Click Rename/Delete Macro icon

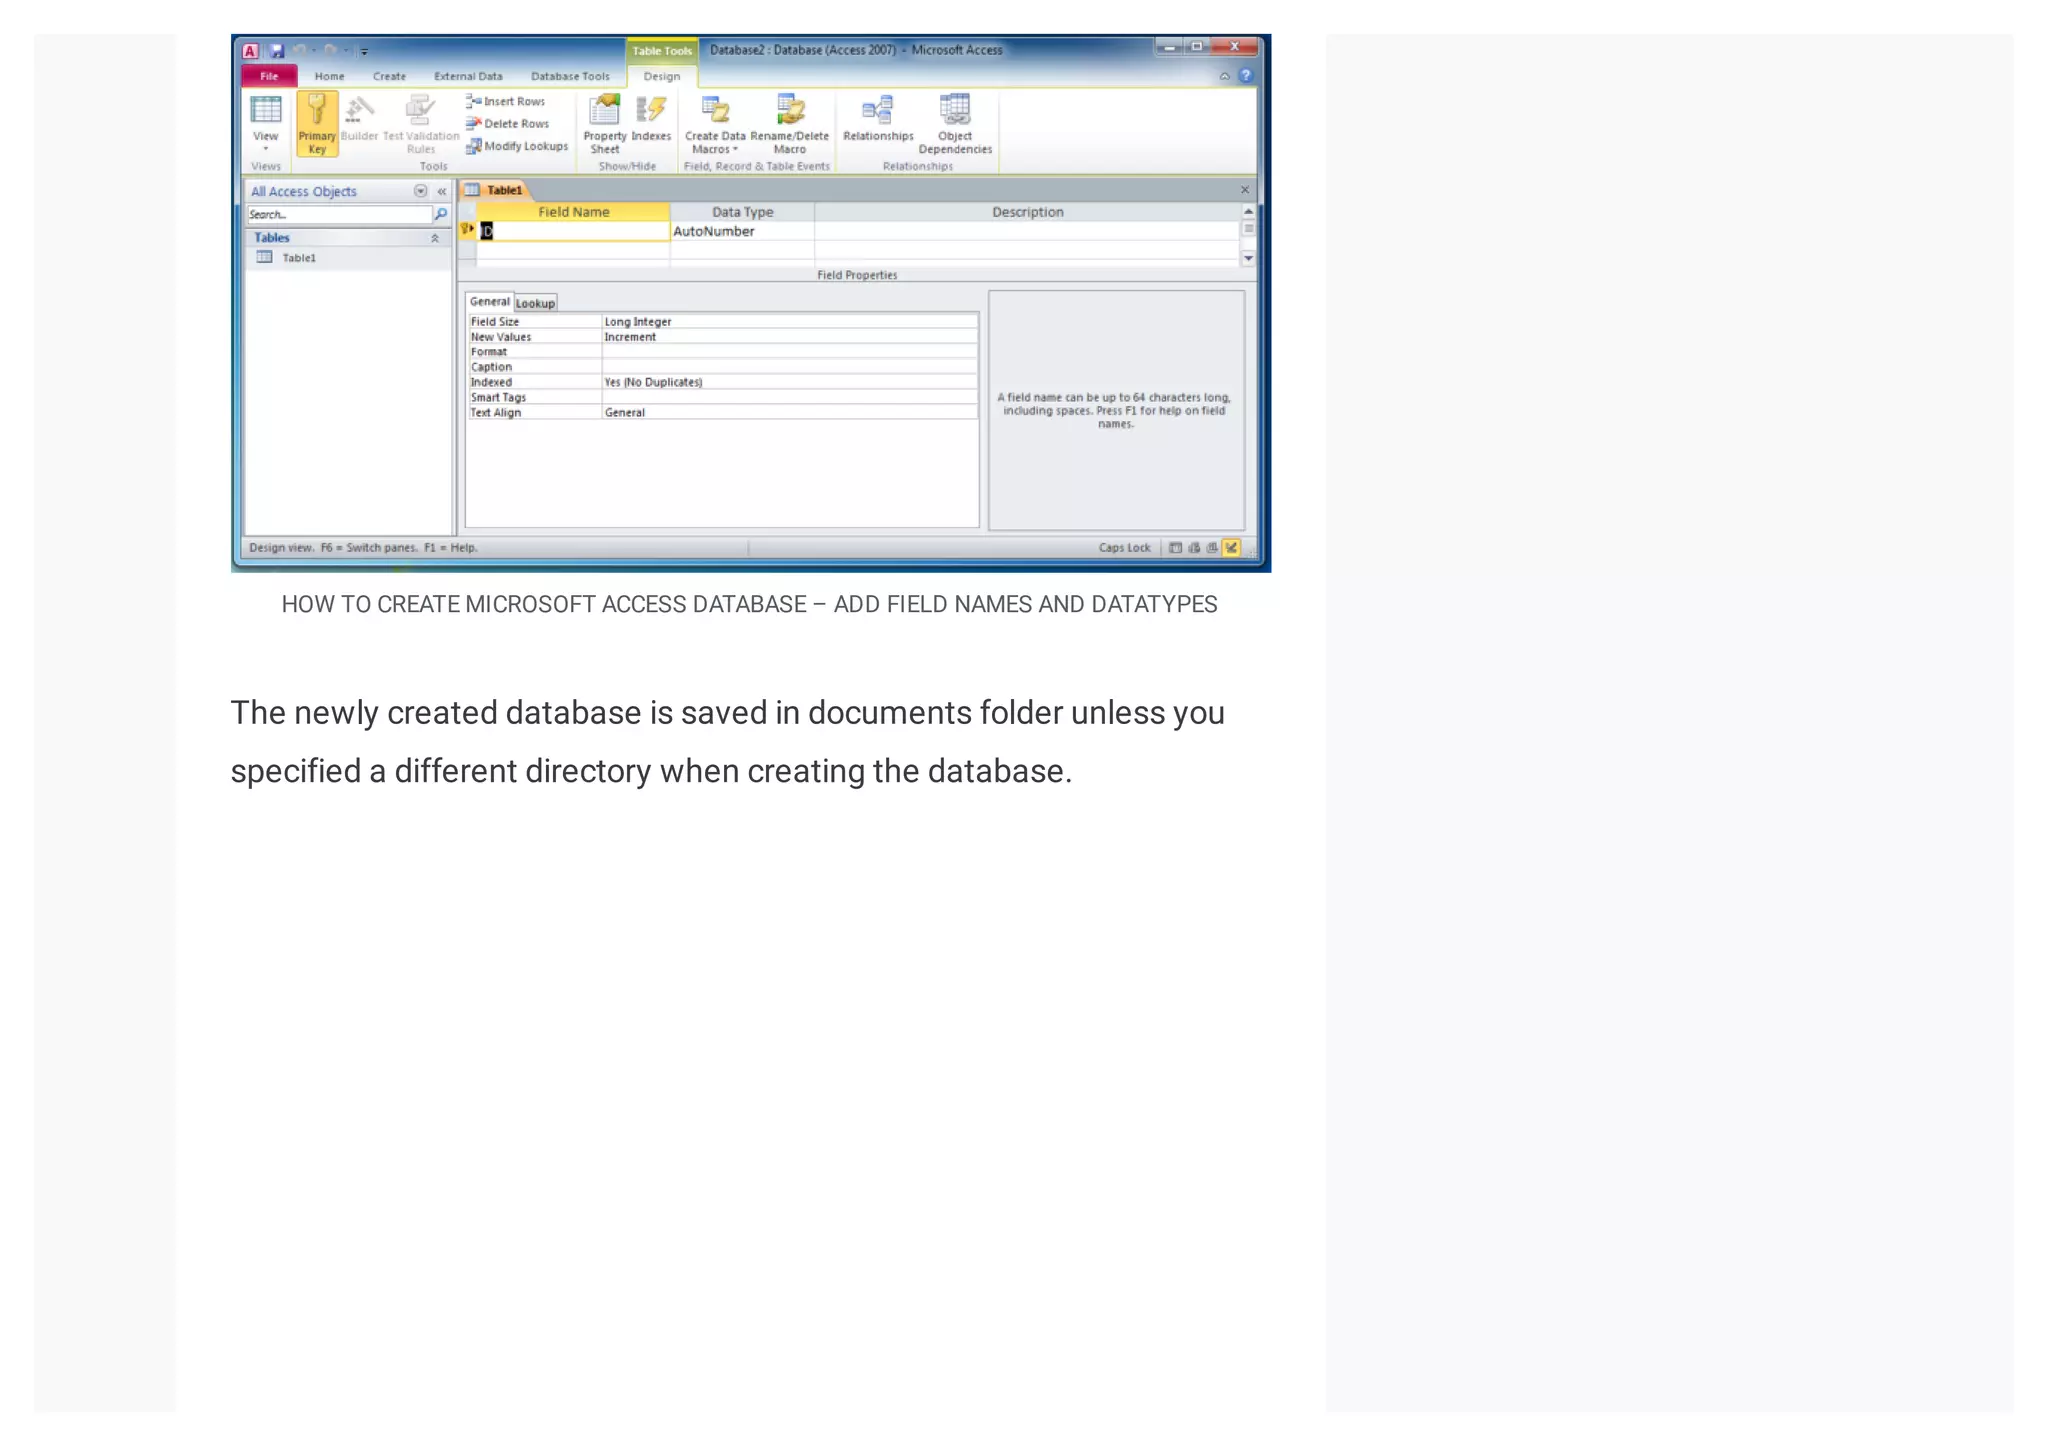tap(790, 109)
